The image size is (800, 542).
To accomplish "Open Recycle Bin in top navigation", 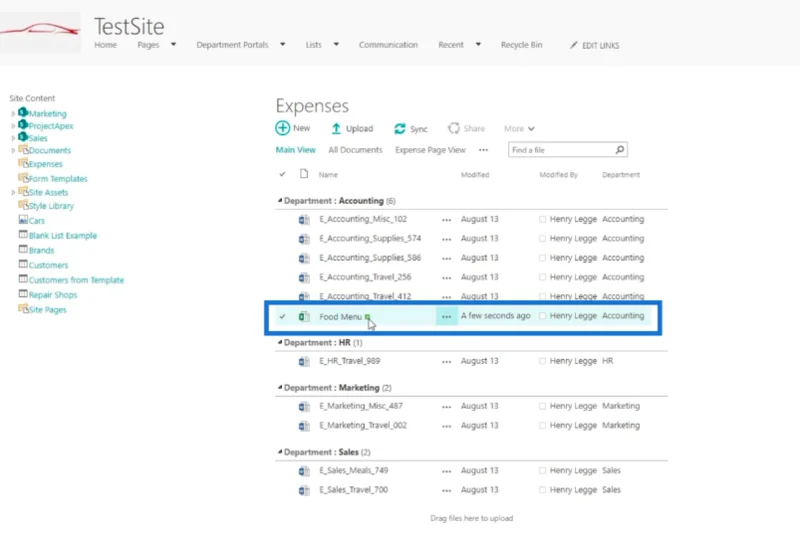I will 521,45.
